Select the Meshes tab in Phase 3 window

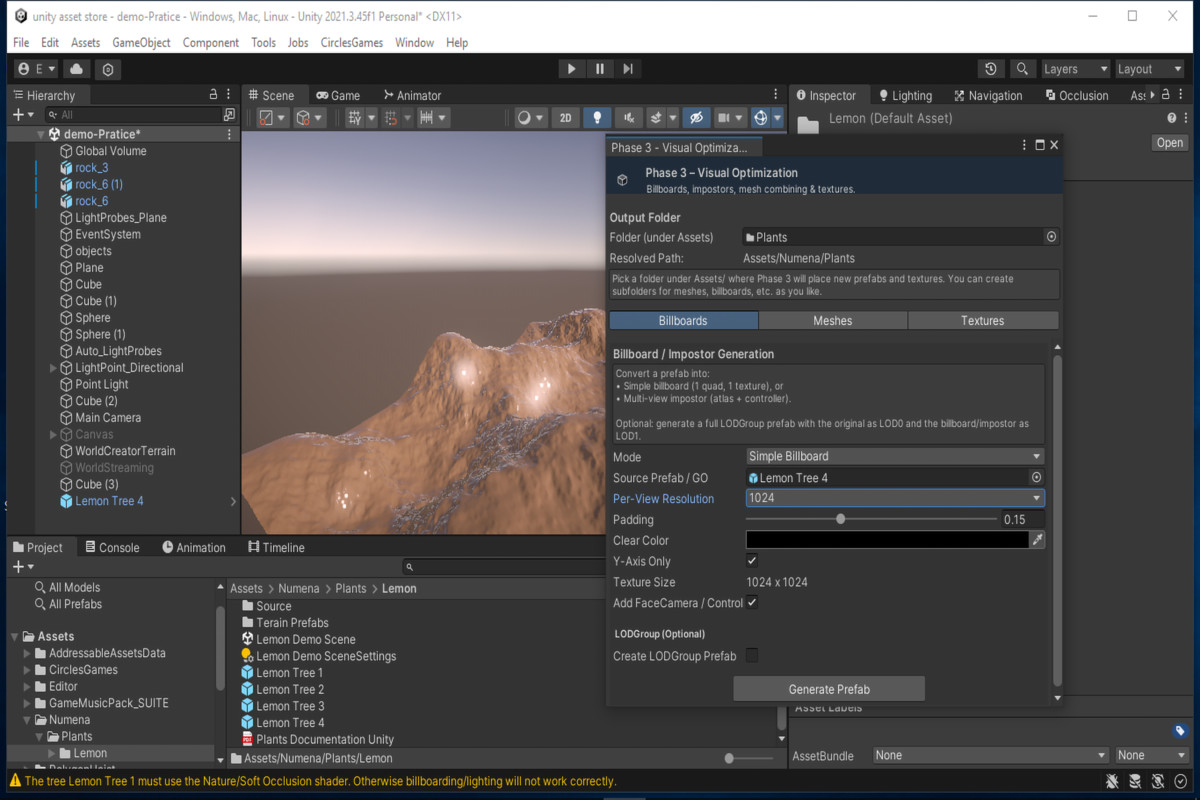pyautogui.click(x=833, y=321)
